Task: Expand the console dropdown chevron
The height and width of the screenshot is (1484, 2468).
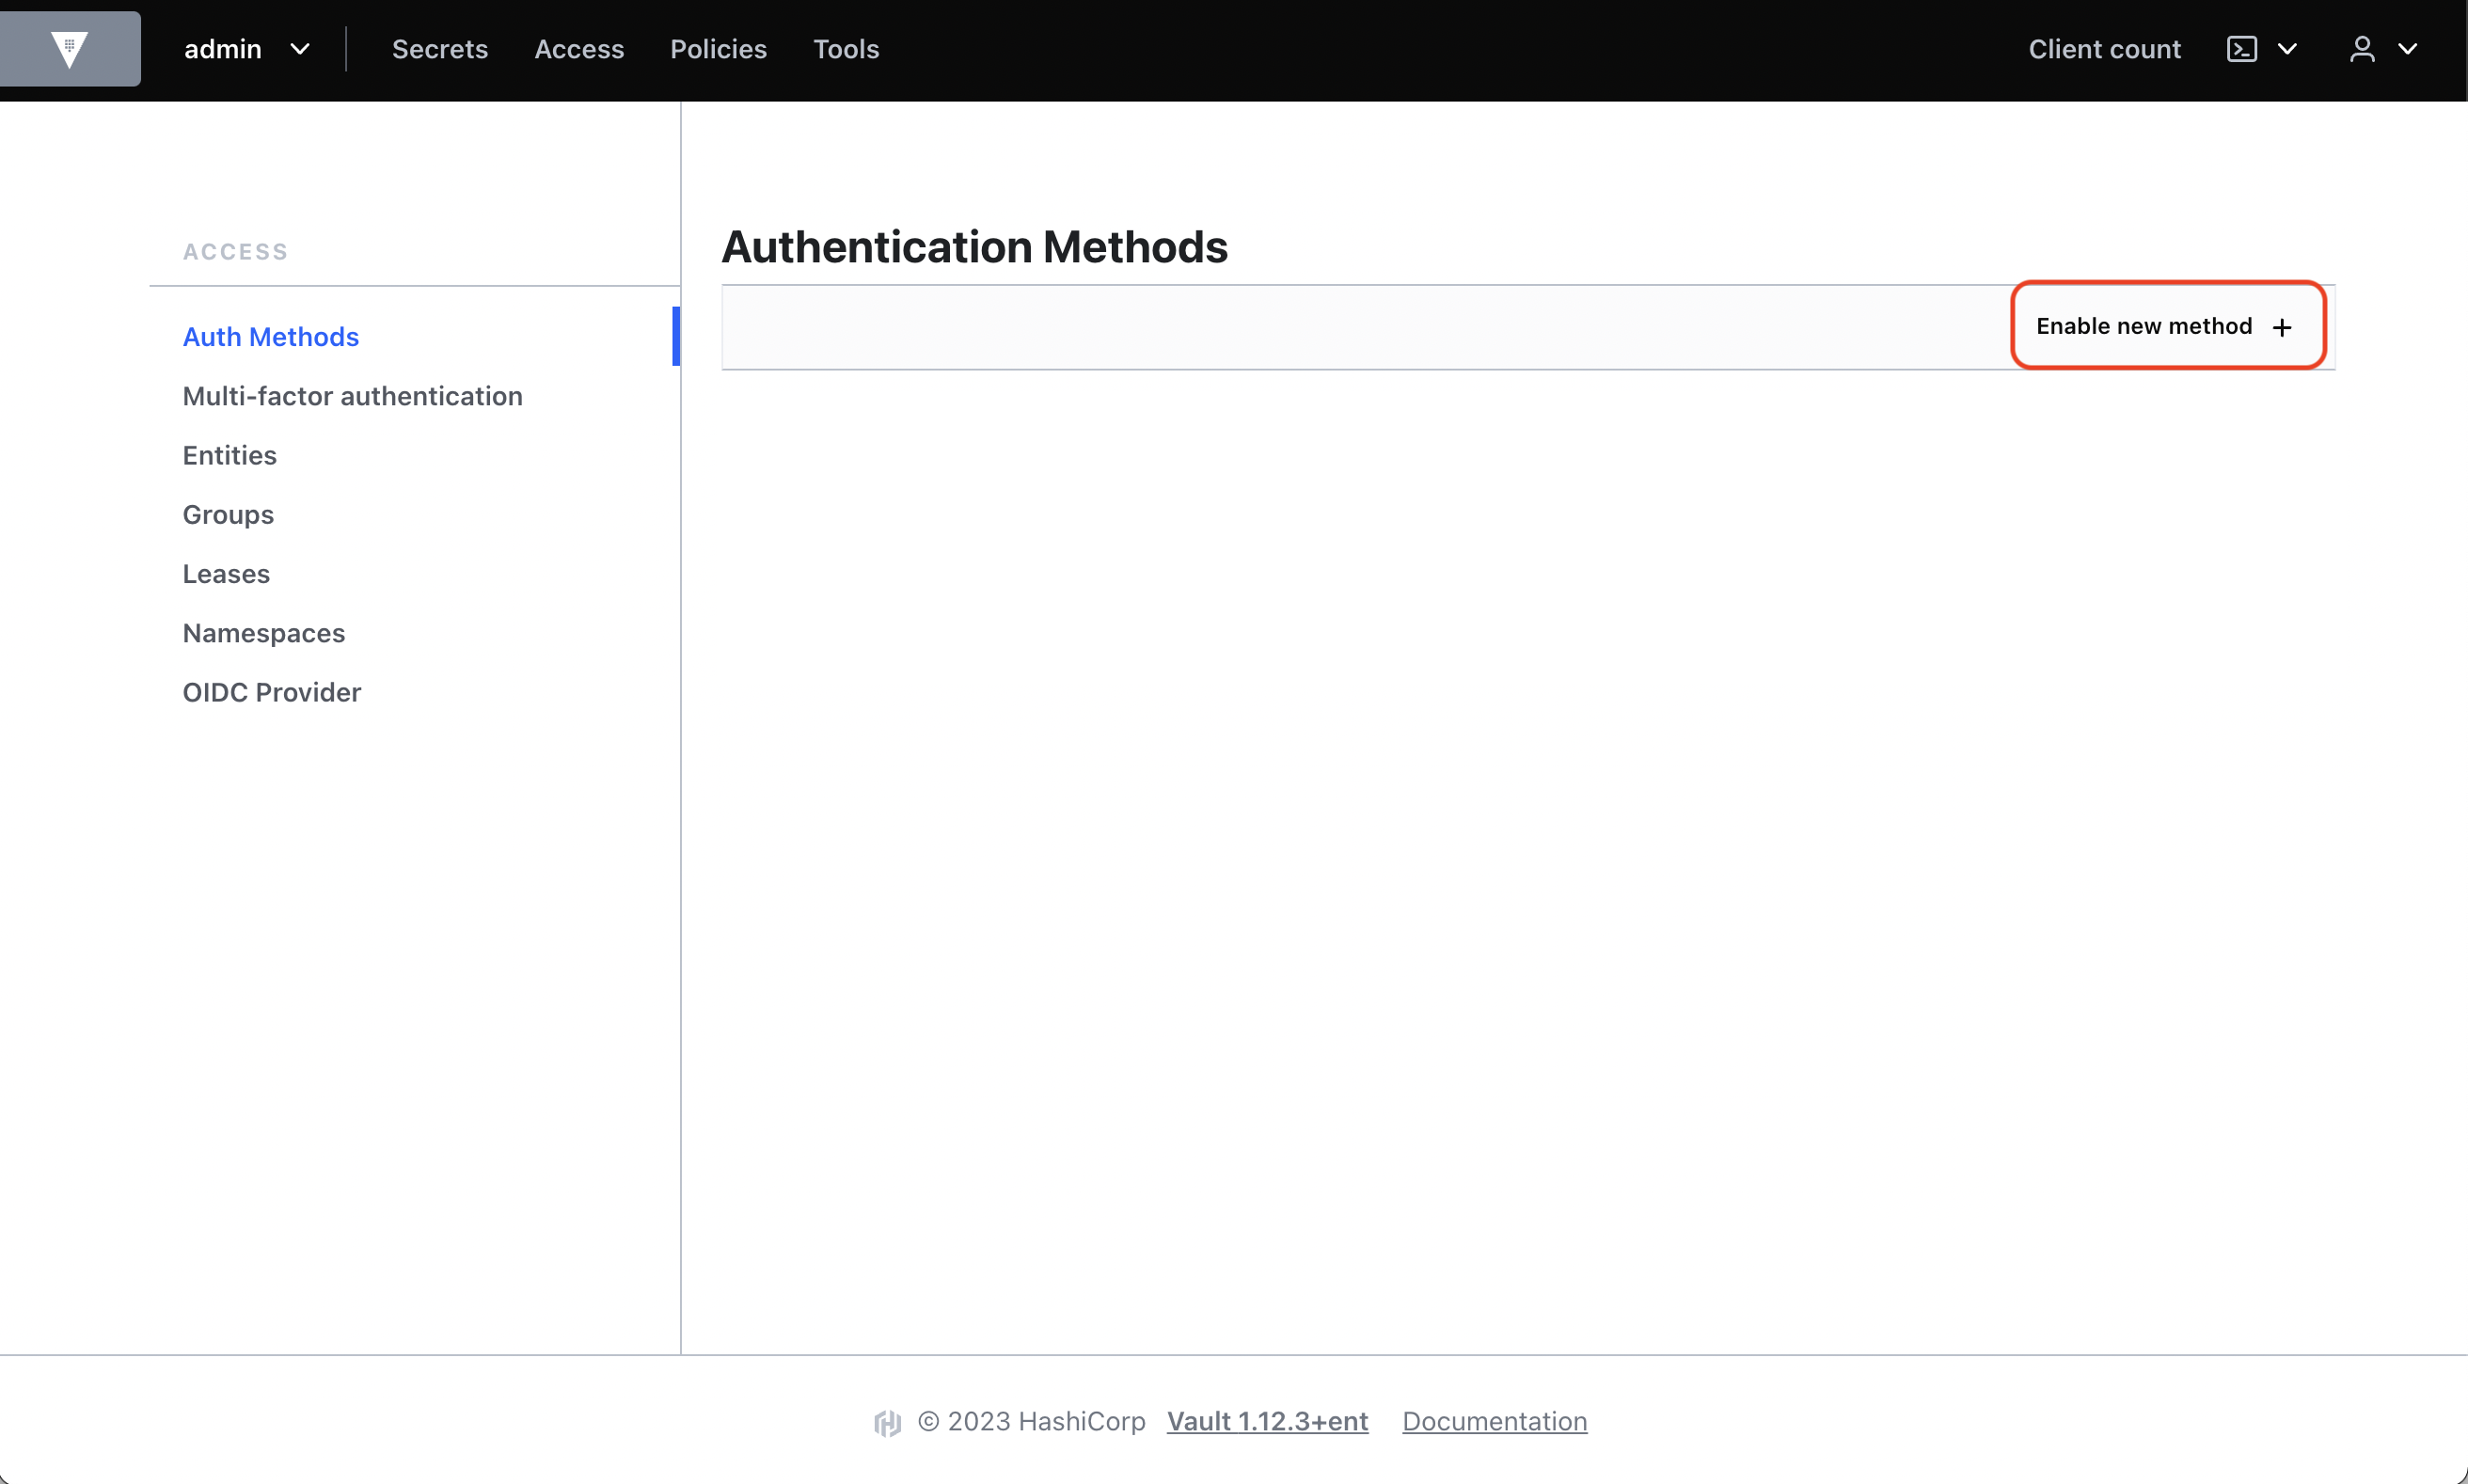Action: 2287,49
